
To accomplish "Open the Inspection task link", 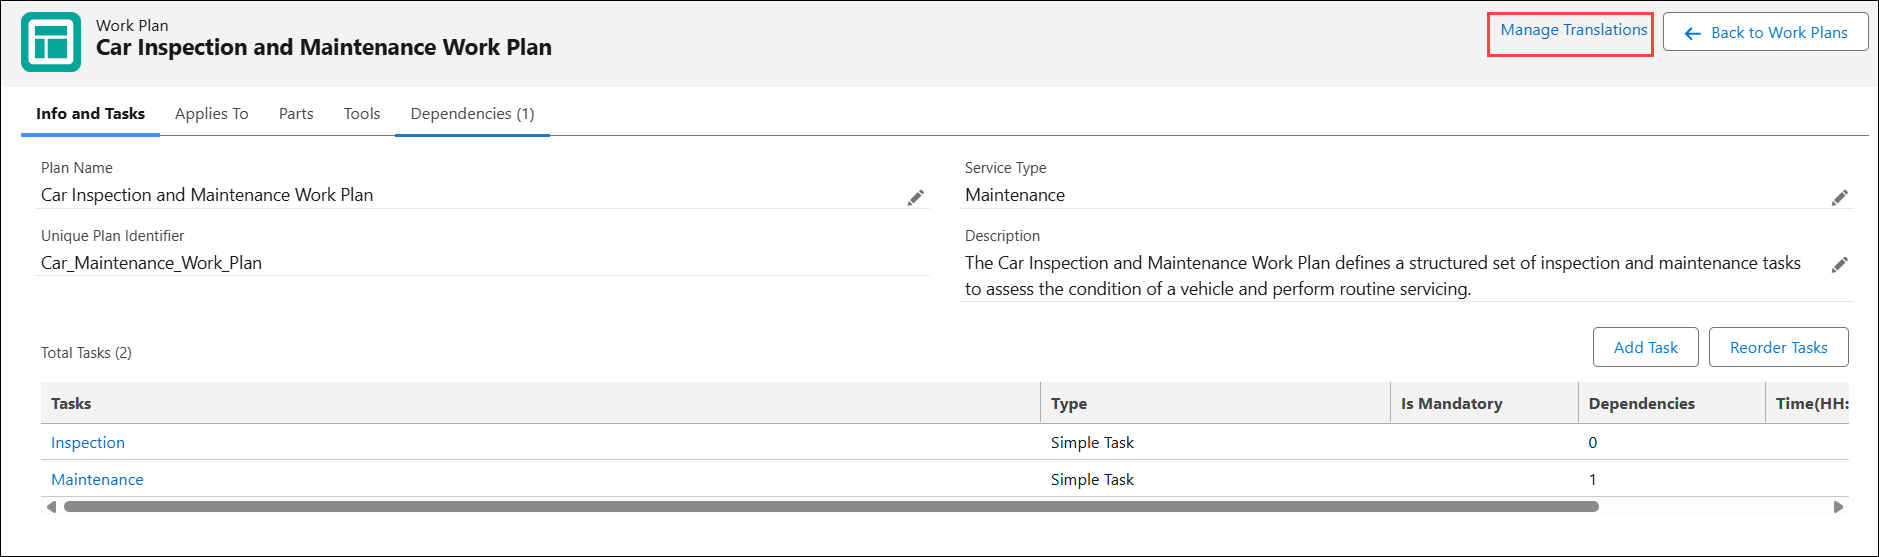I will pyautogui.click(x=88, y=442).
